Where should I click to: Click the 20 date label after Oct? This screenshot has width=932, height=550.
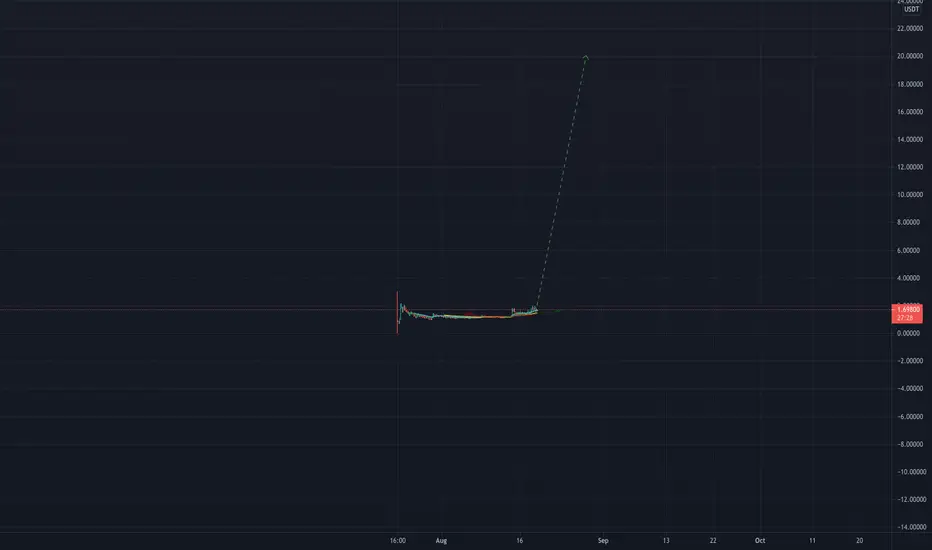point(859,540)
